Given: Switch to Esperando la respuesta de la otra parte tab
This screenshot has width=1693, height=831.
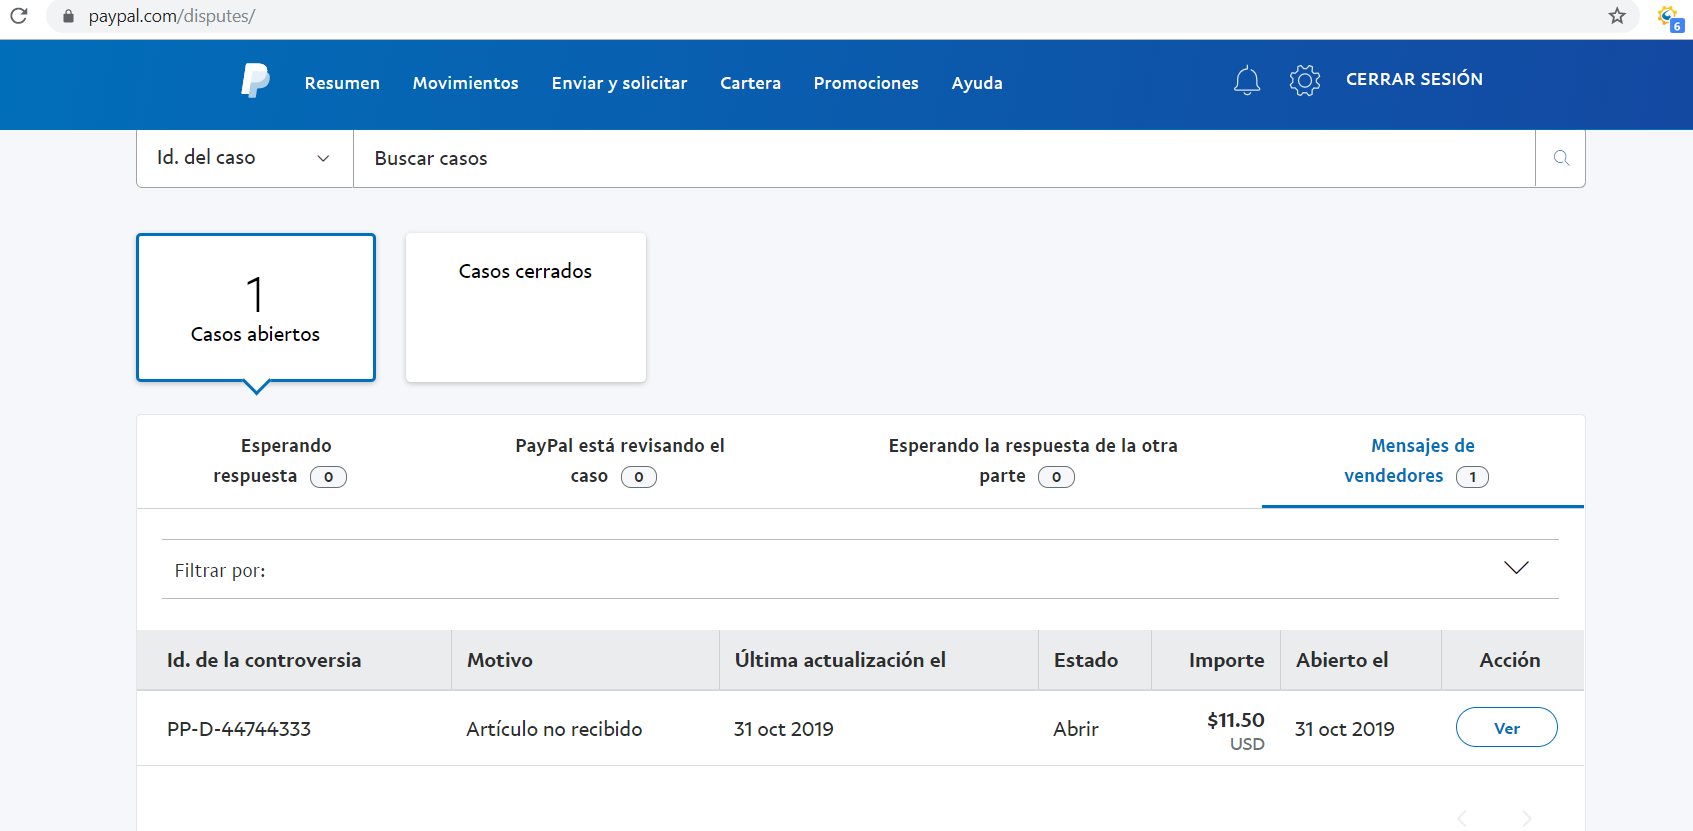Looking at the screenshot, I should (x=1033, y=461).
